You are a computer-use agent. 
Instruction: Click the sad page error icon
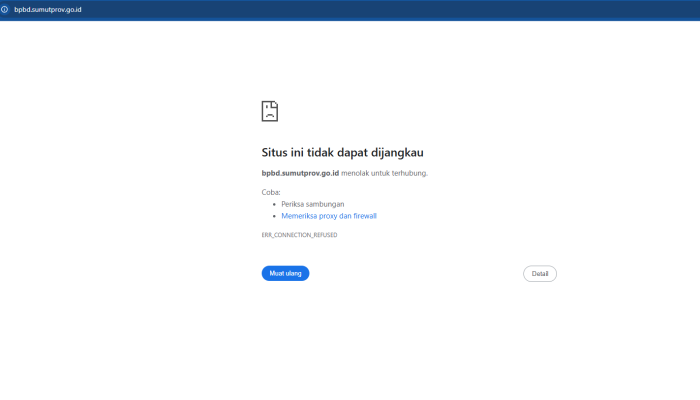270,111
